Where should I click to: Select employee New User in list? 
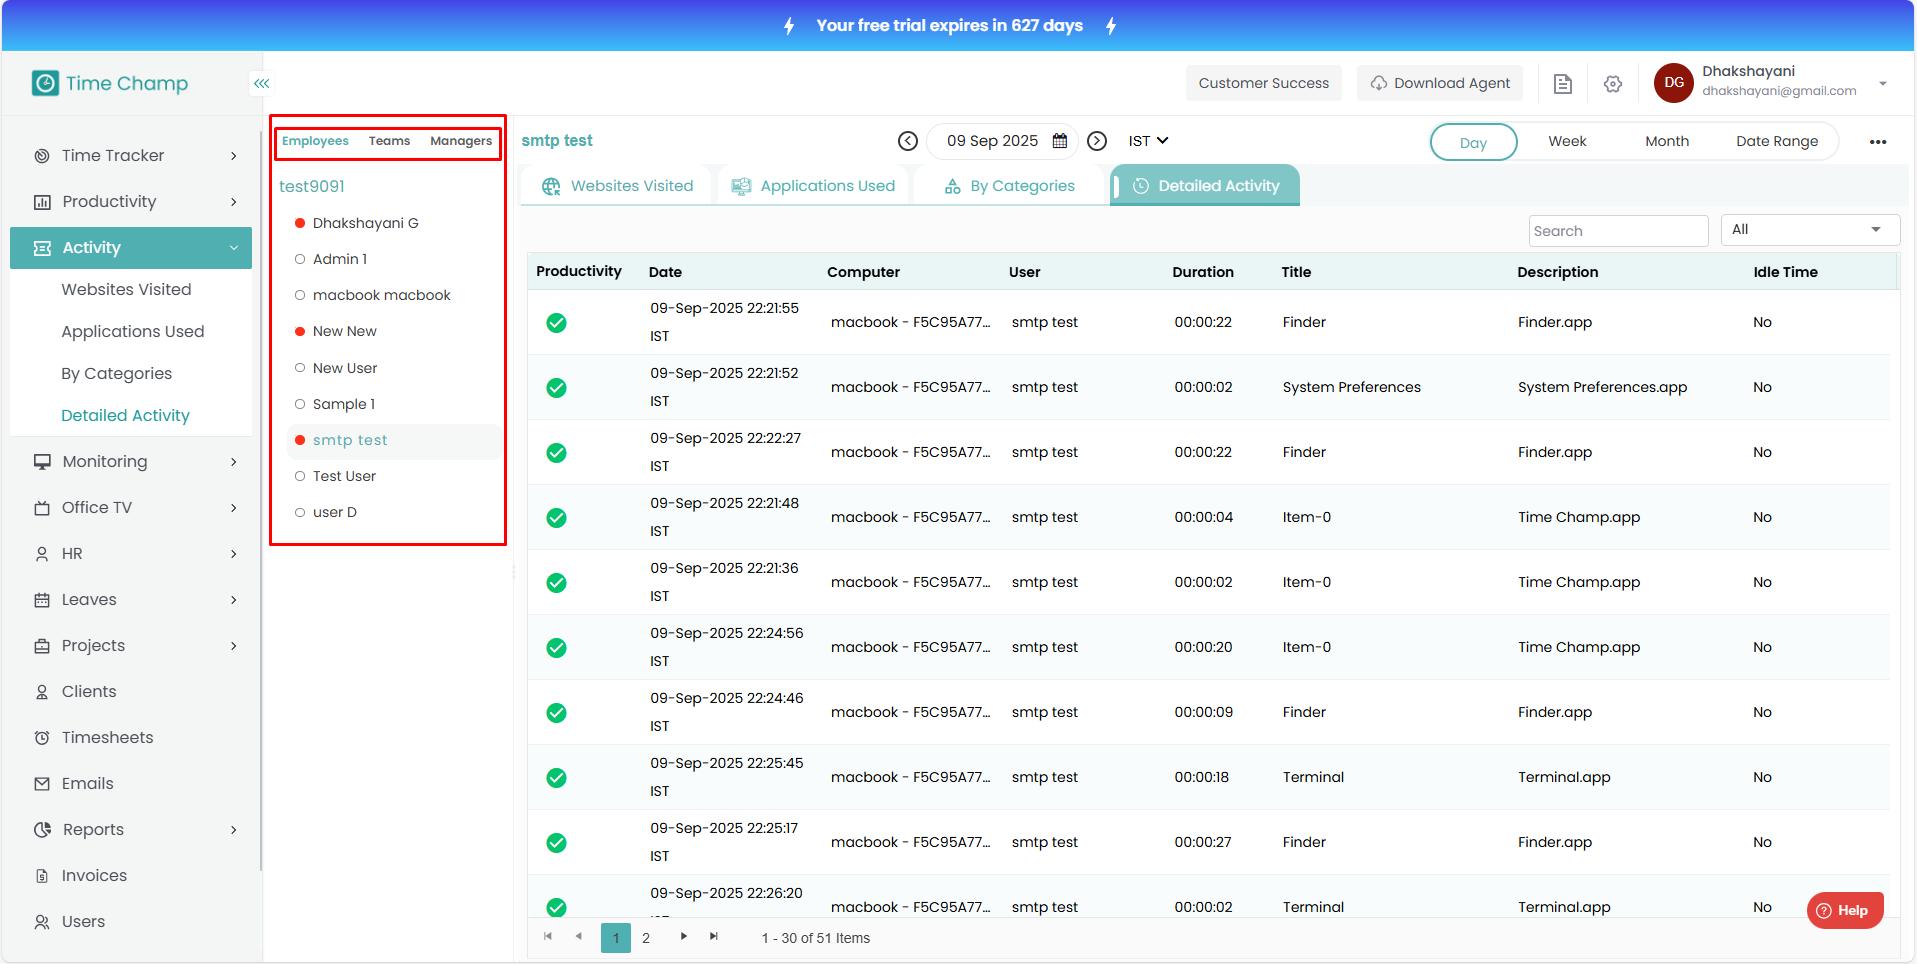(x=345, y=368)
